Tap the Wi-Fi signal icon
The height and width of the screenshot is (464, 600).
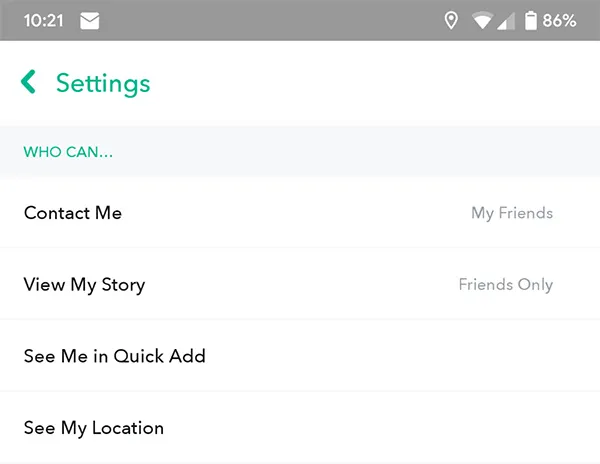[483, 21]
